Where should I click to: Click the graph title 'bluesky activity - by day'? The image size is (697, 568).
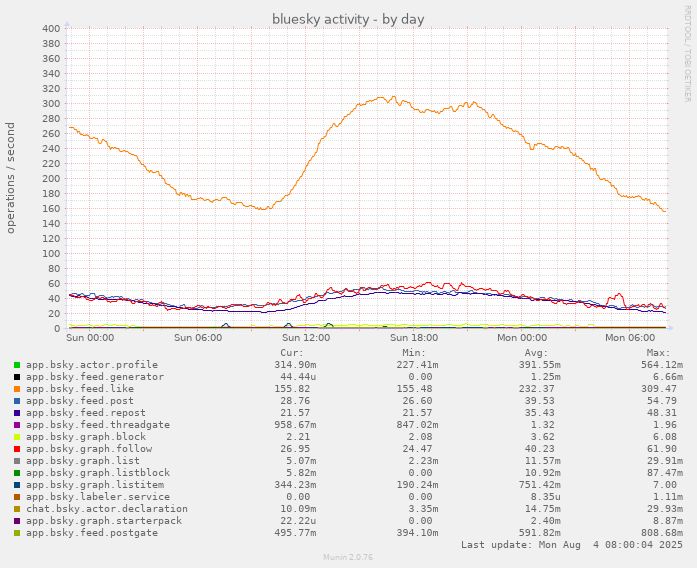(x=348, y=20)
